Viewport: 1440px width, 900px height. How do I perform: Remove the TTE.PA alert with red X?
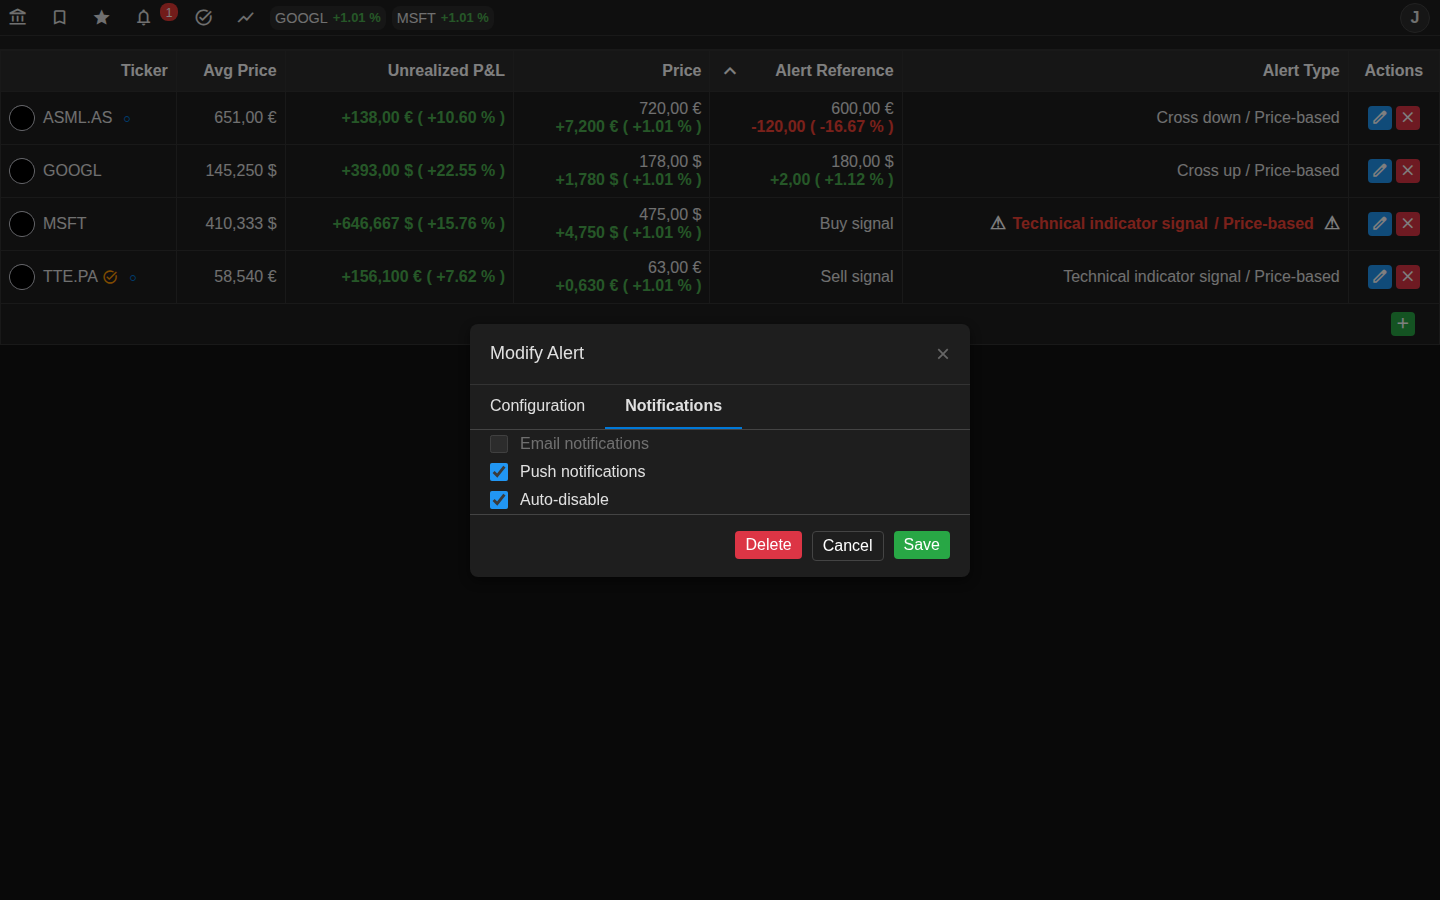[x=1408, y=277]
